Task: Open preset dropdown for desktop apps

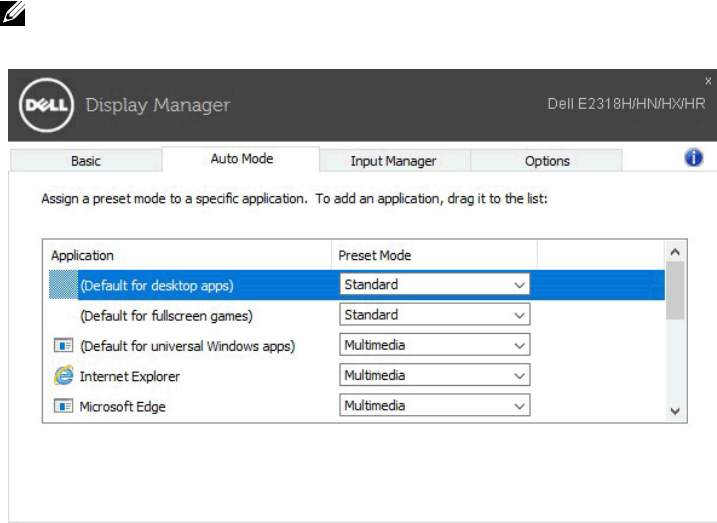Action: click(x=434, y=285)
